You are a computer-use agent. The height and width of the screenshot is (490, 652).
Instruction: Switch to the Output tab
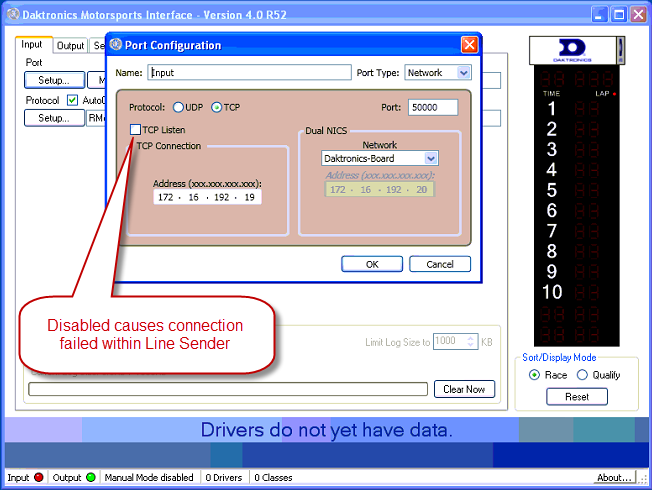70,45
